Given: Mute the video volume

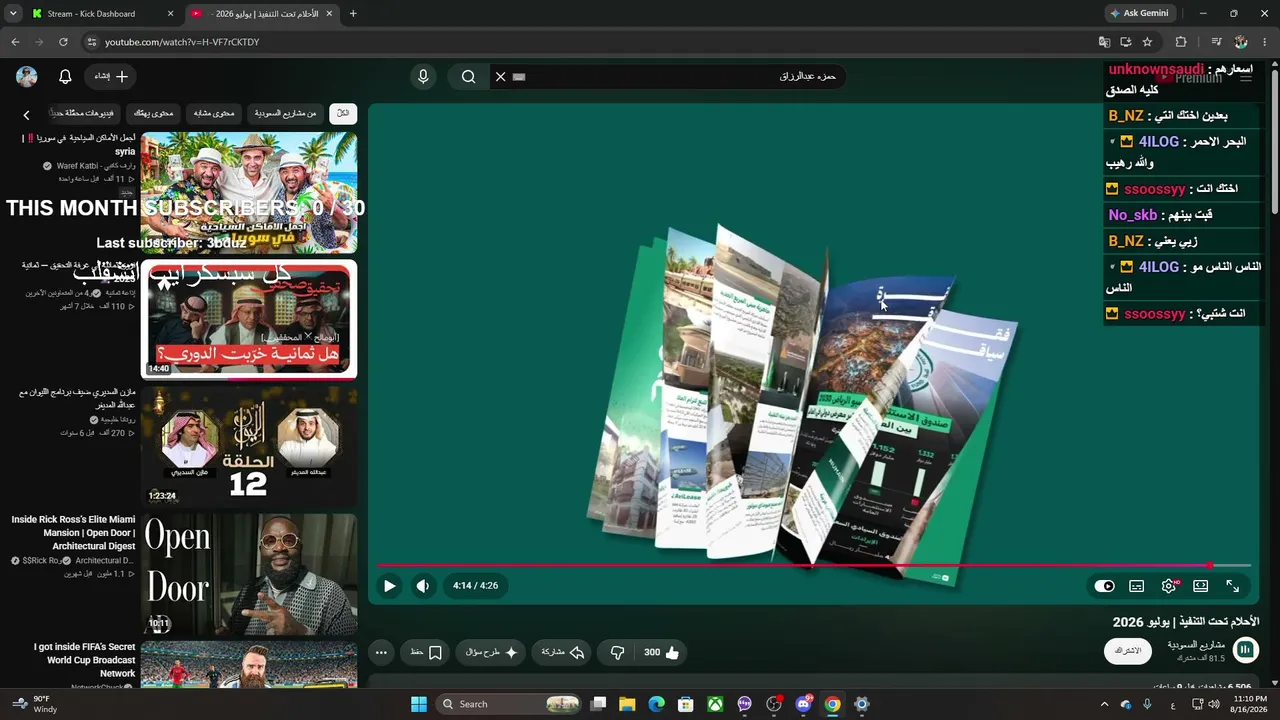Looking at the screenshot, I should (x=423, y=586).
